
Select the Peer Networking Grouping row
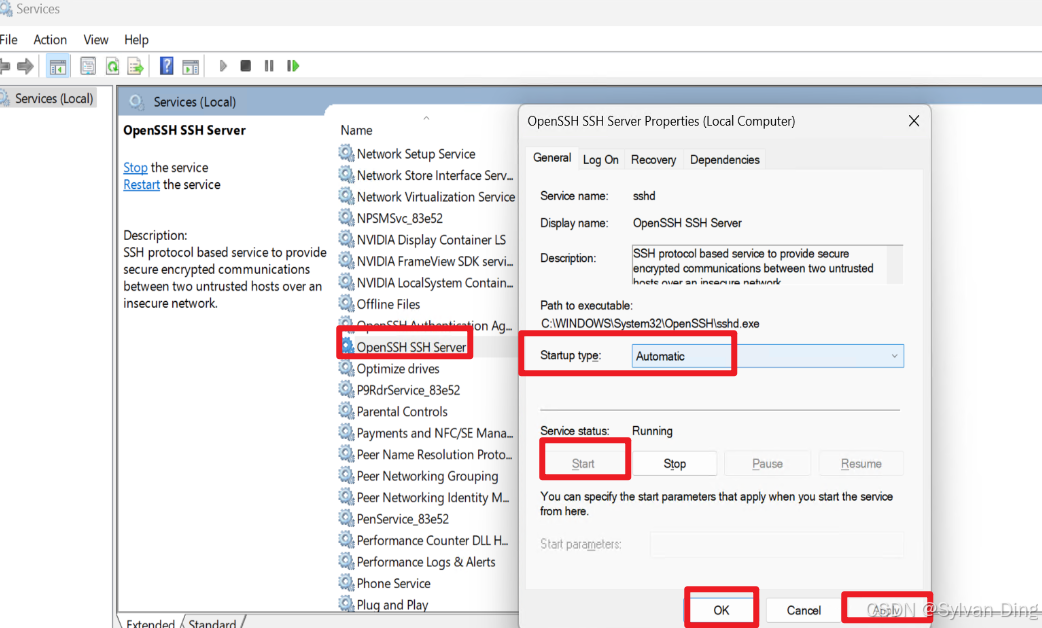(x=427, y=476)
